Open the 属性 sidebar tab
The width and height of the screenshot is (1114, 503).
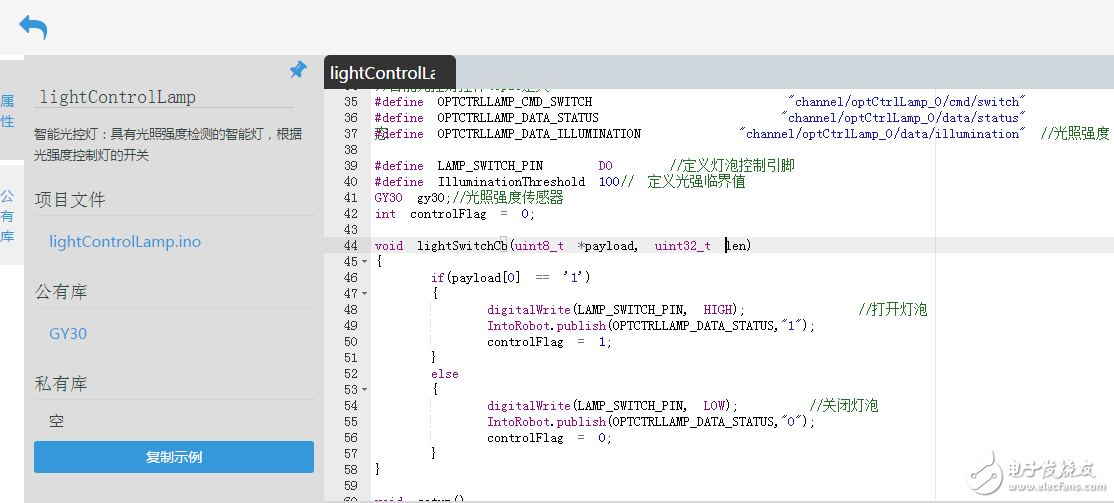point(8,110)
